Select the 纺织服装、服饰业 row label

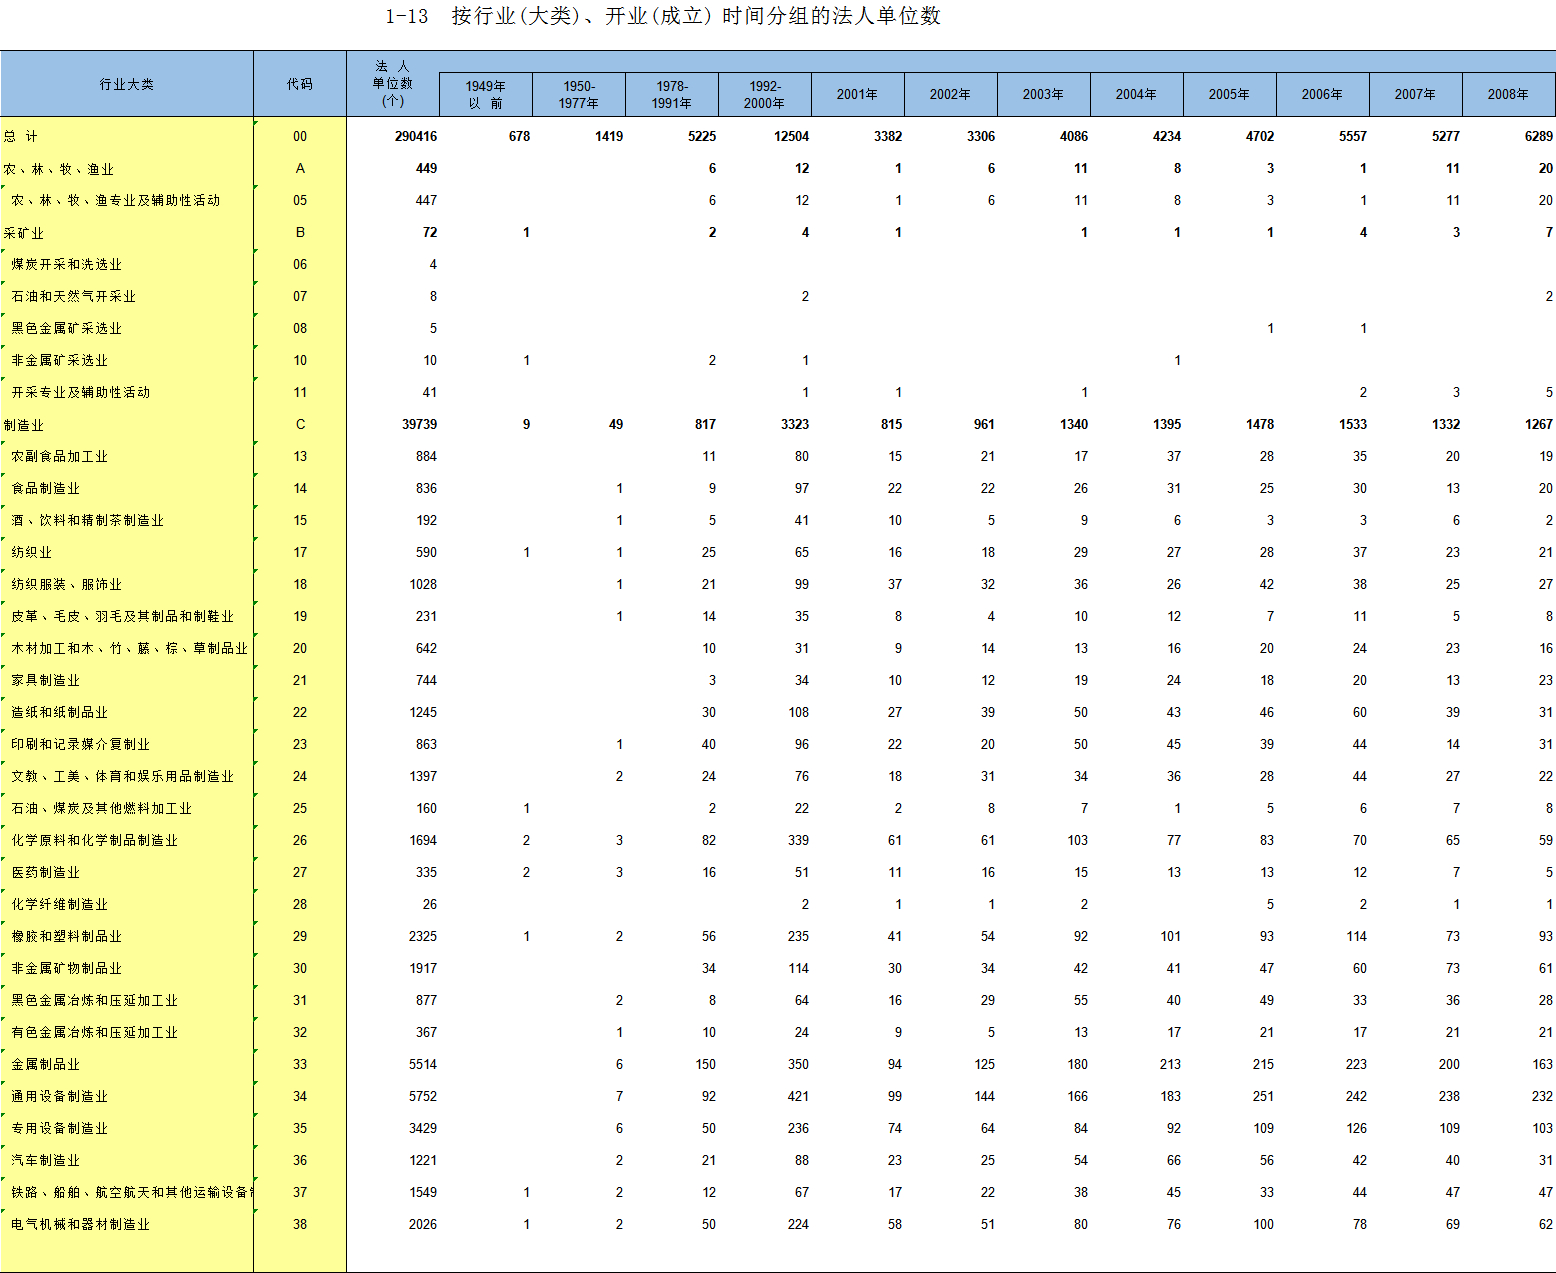[67, 585]
